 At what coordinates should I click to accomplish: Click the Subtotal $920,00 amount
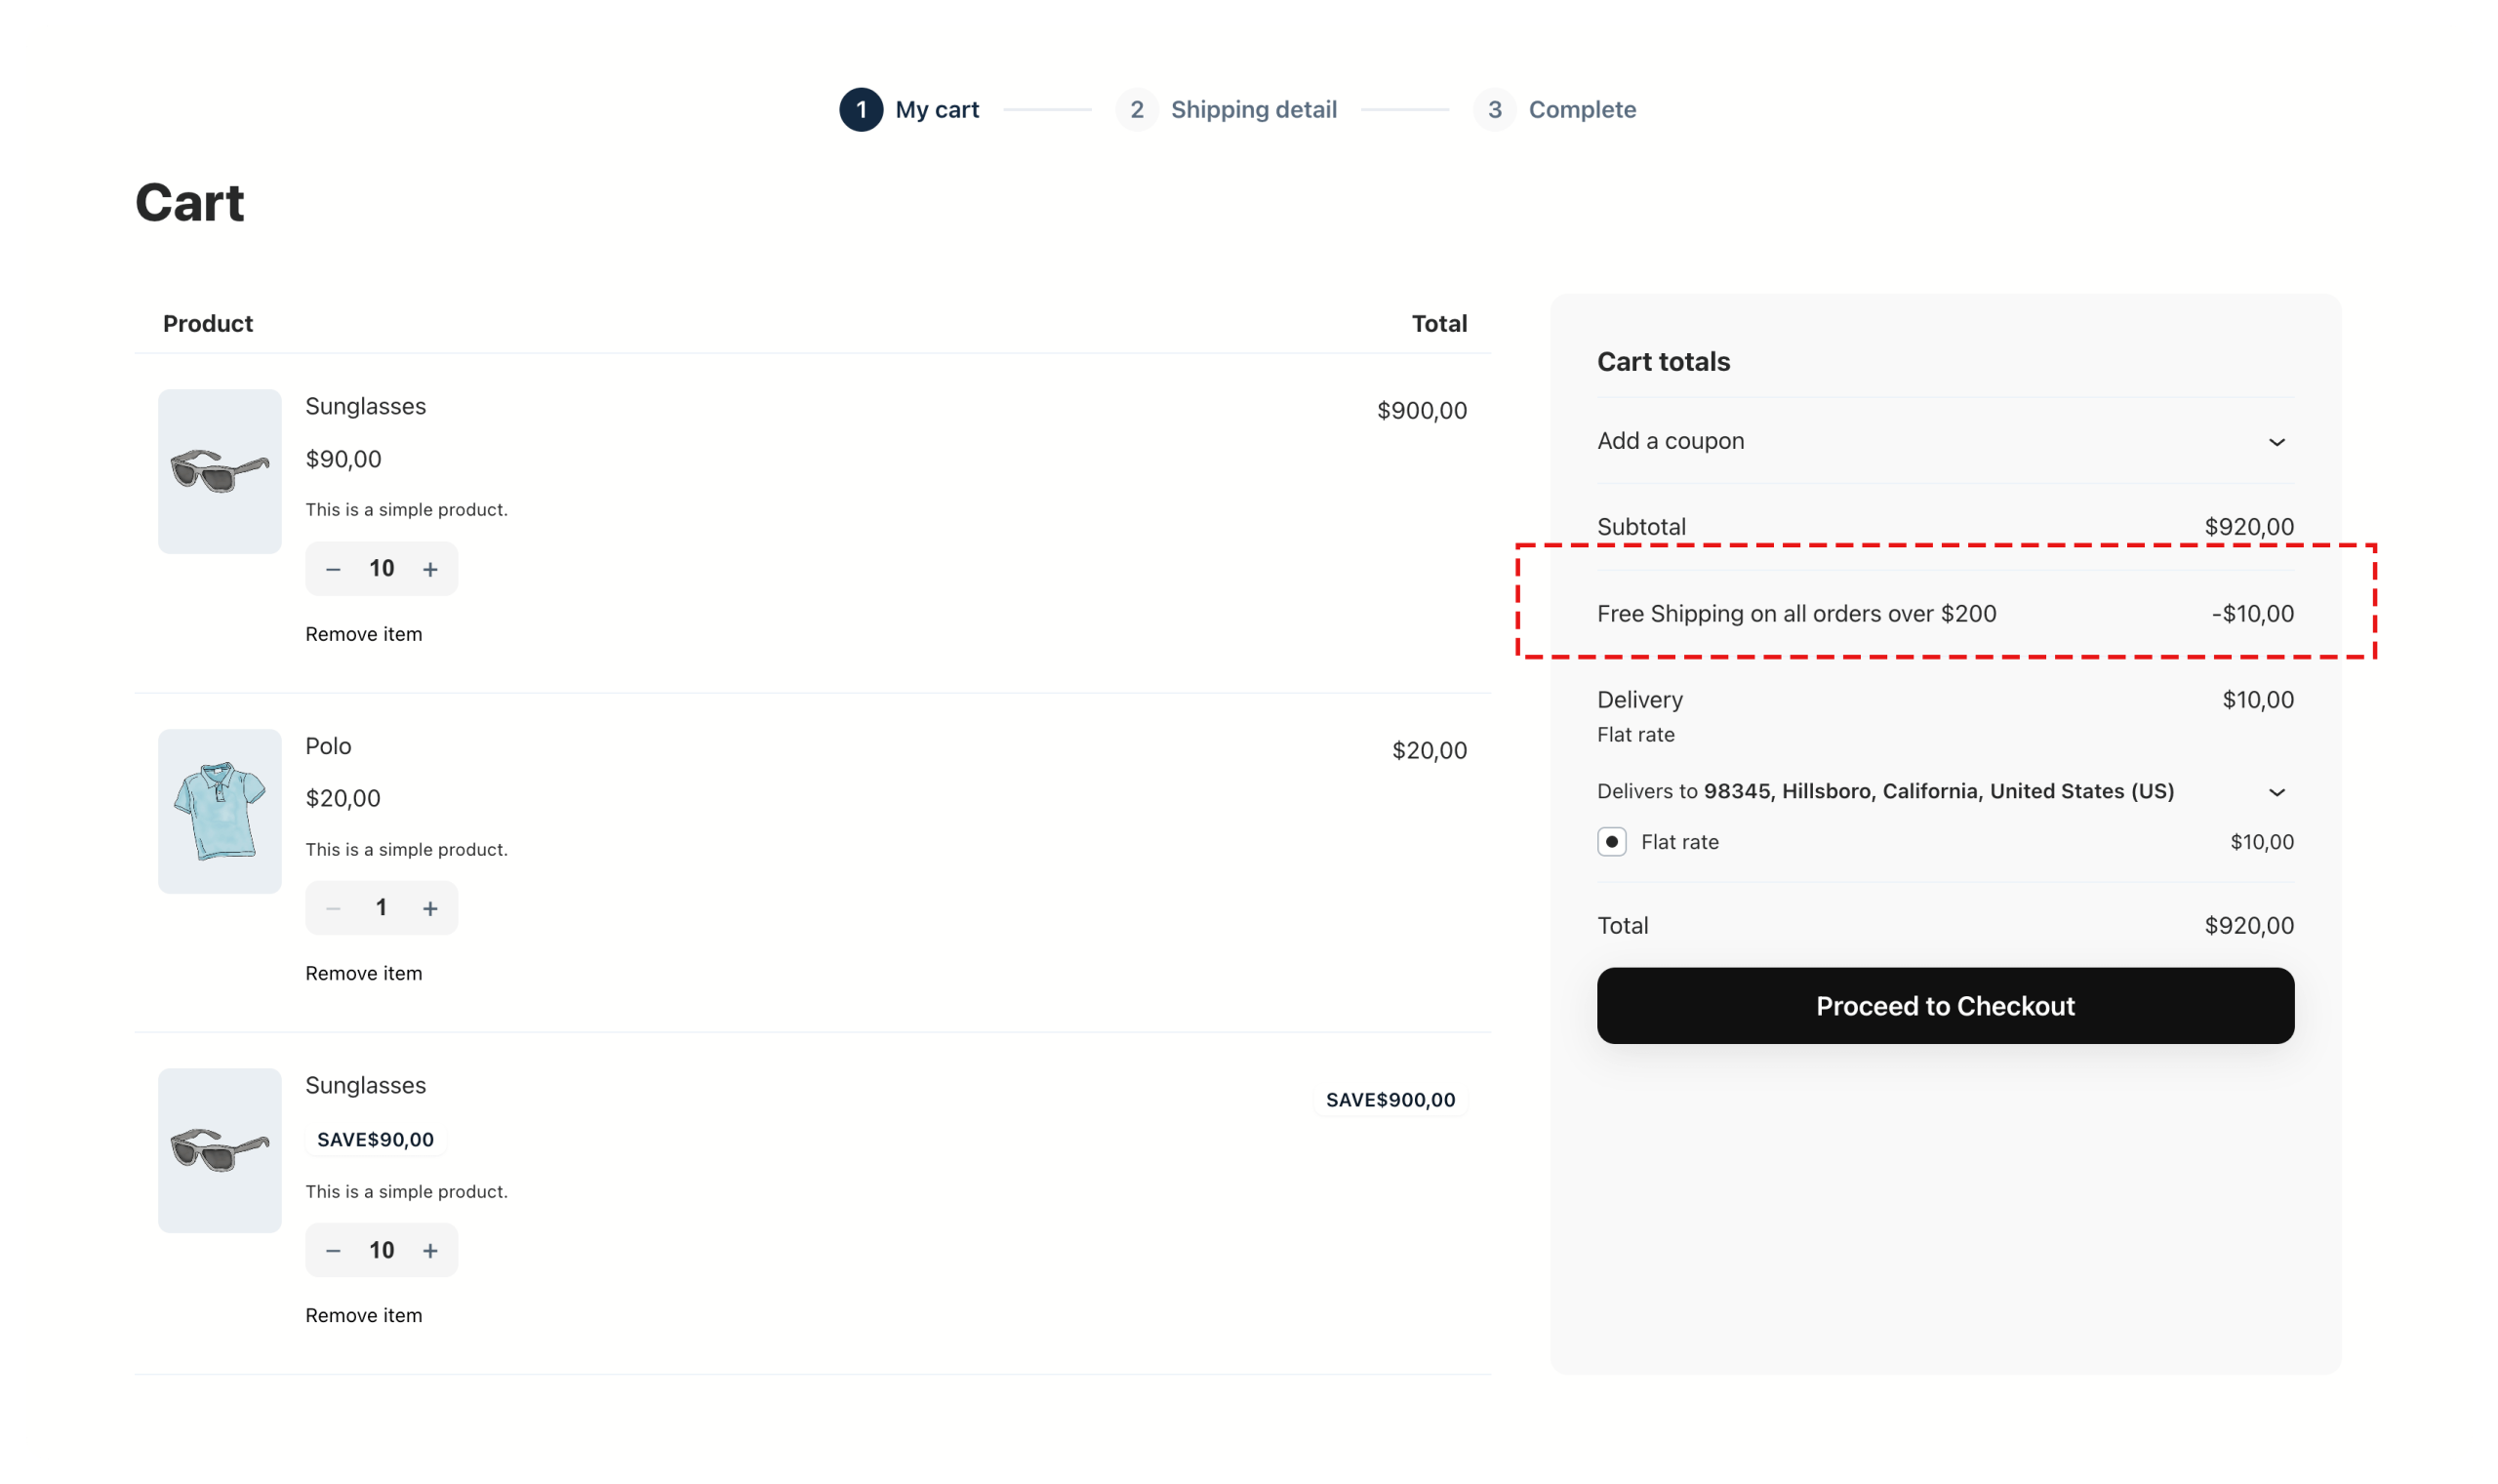coord(2249,526)
